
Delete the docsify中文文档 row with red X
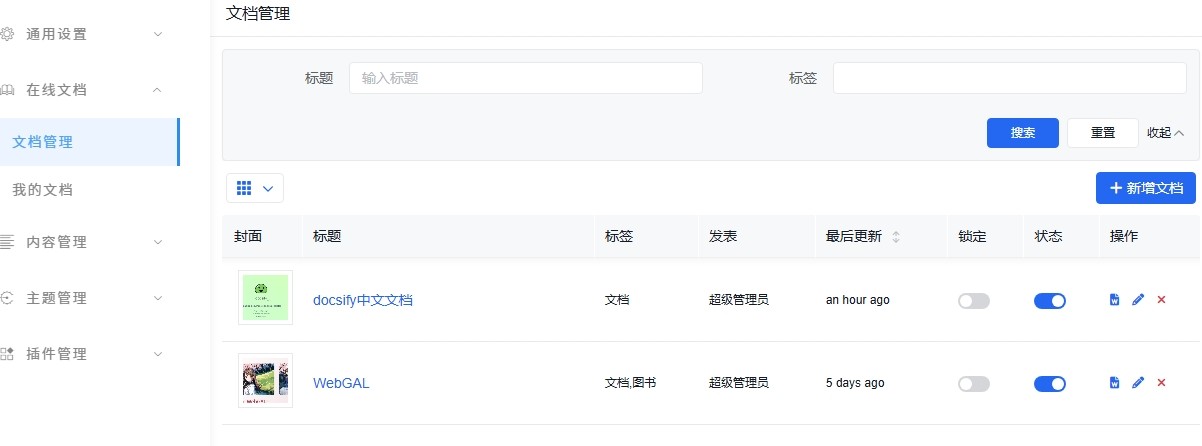(x=1161, y=300)
